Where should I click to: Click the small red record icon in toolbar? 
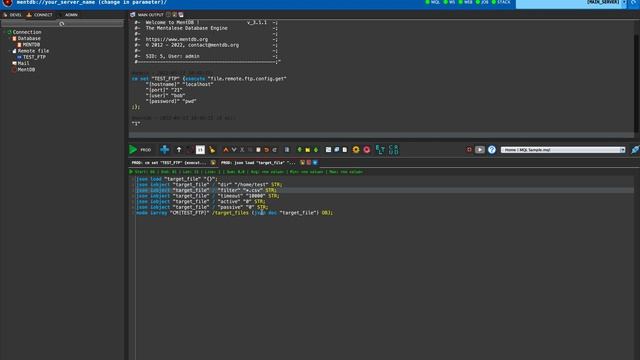point(469,150)
